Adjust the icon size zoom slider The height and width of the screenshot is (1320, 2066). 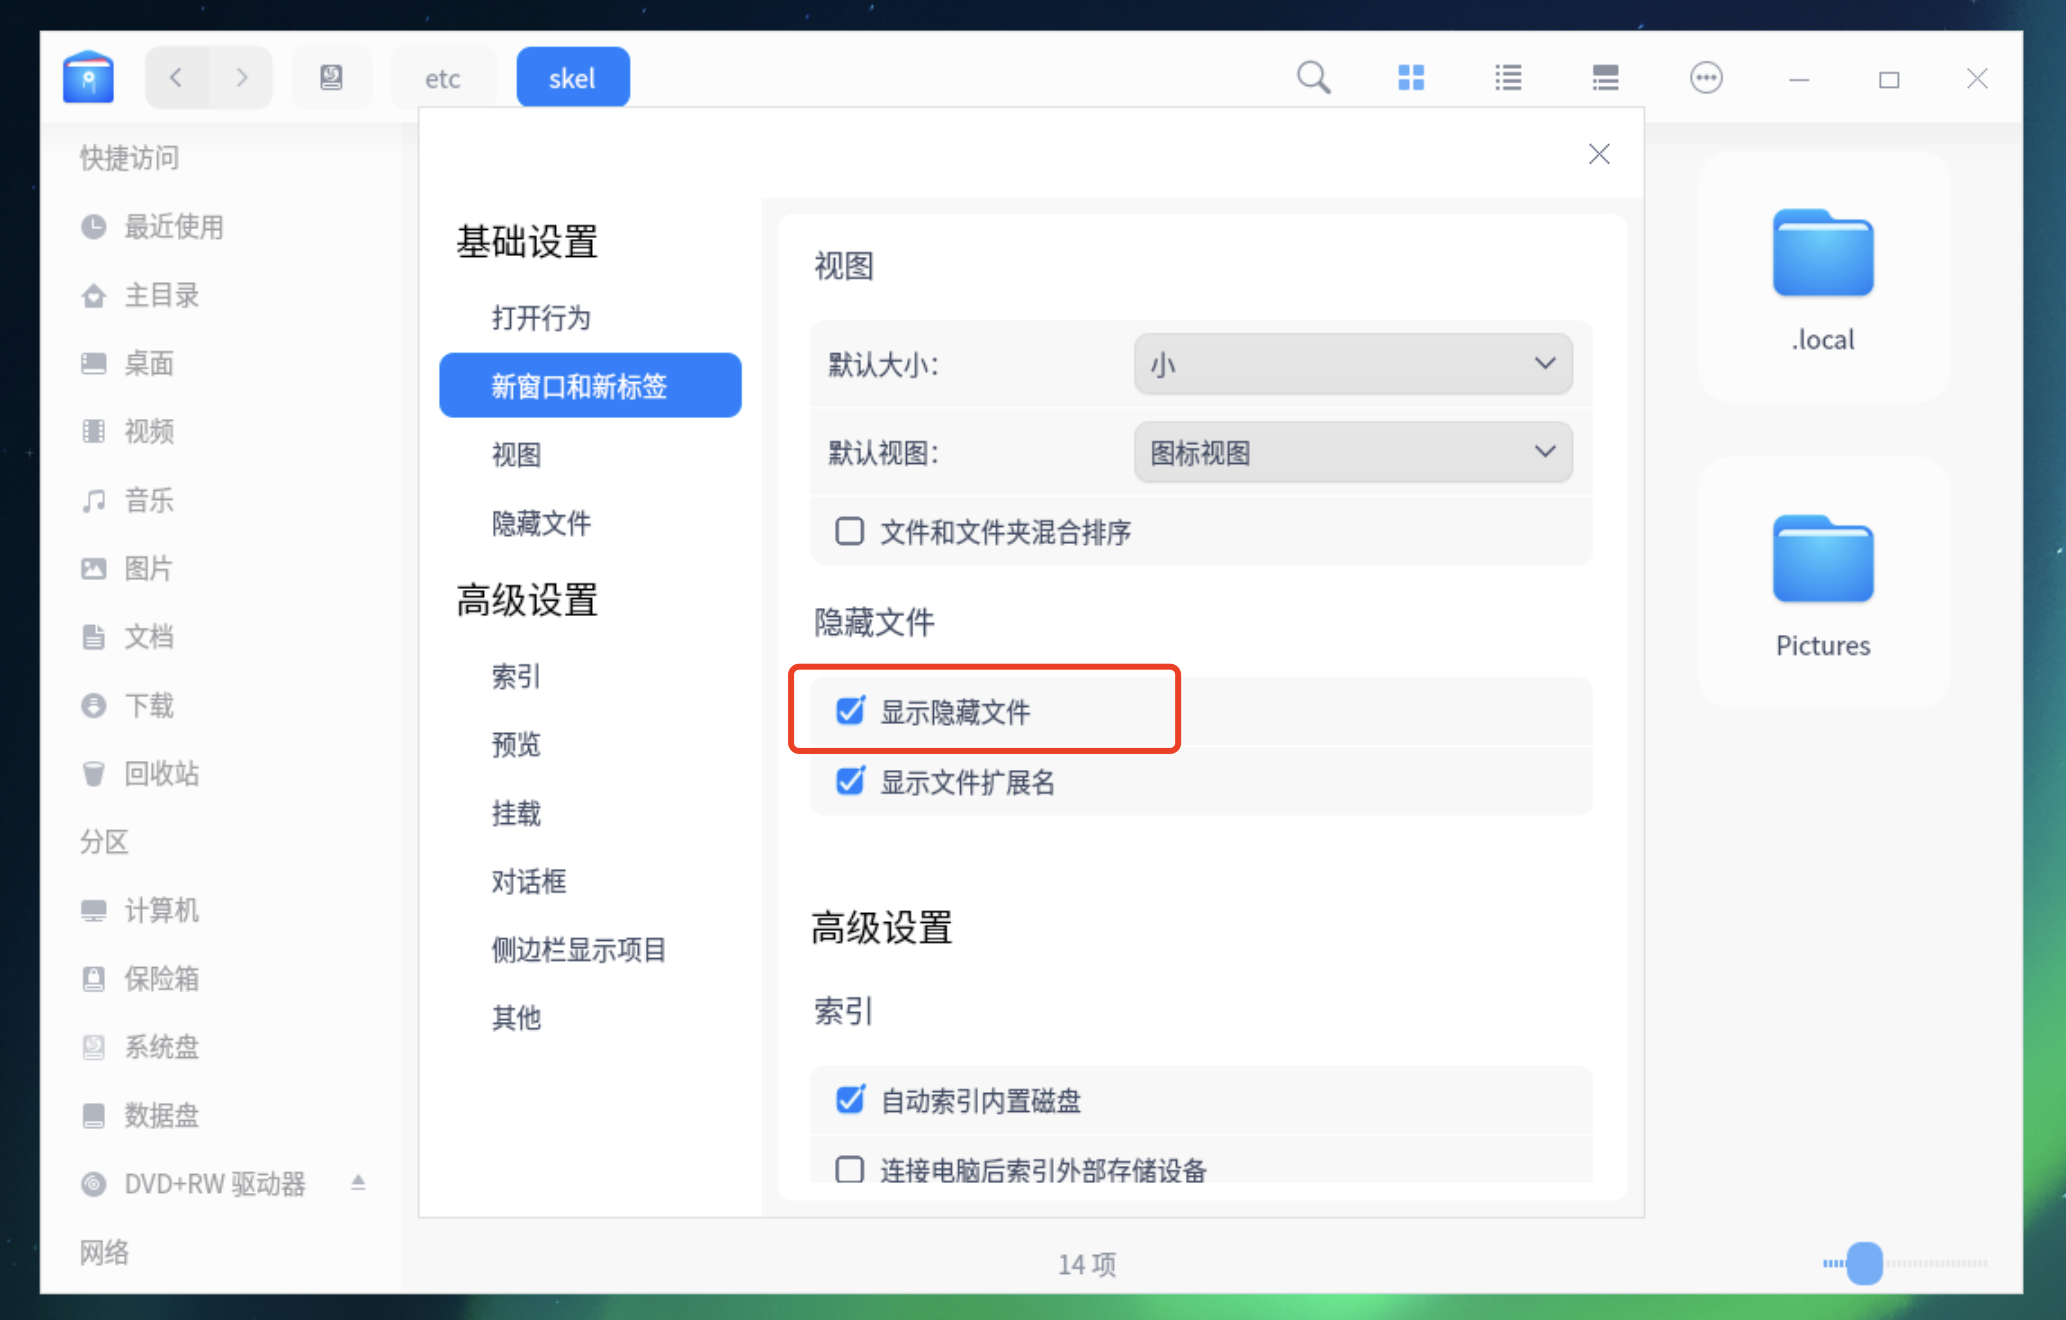(1864, 1263)
